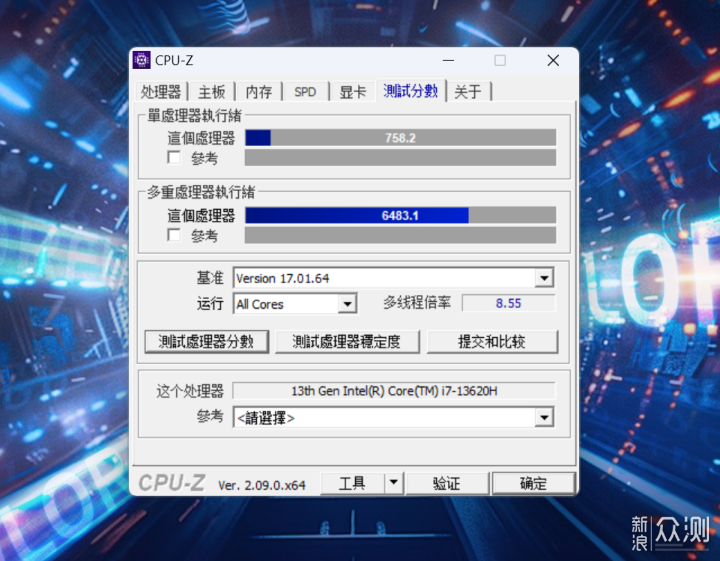
Task: Click the 验证 button
Action: (x=447, y=483)
